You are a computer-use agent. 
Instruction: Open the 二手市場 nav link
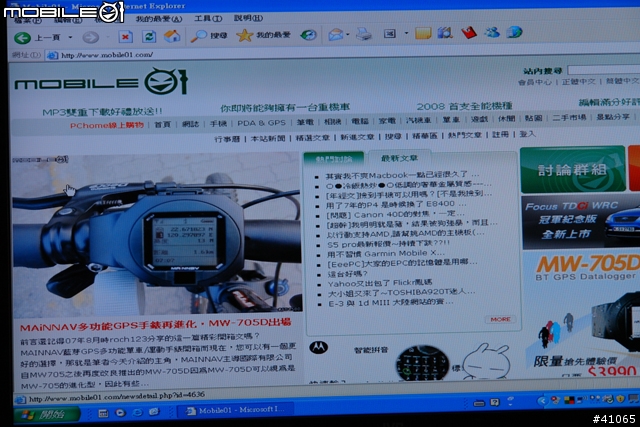point(569,118)
